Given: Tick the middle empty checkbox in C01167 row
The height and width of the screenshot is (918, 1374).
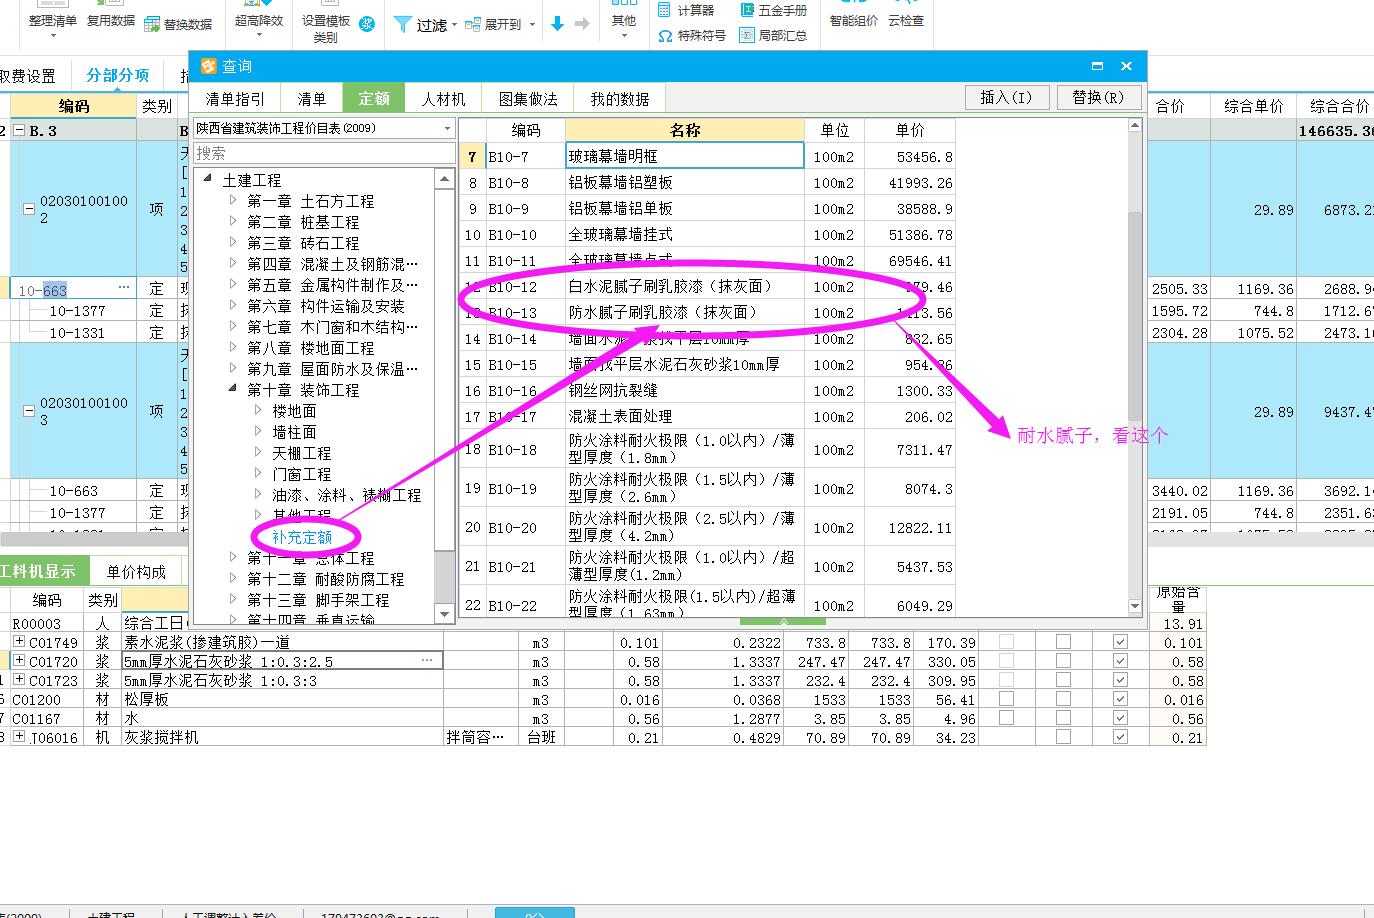Looking at the screenshot, I should (1063, 718).
